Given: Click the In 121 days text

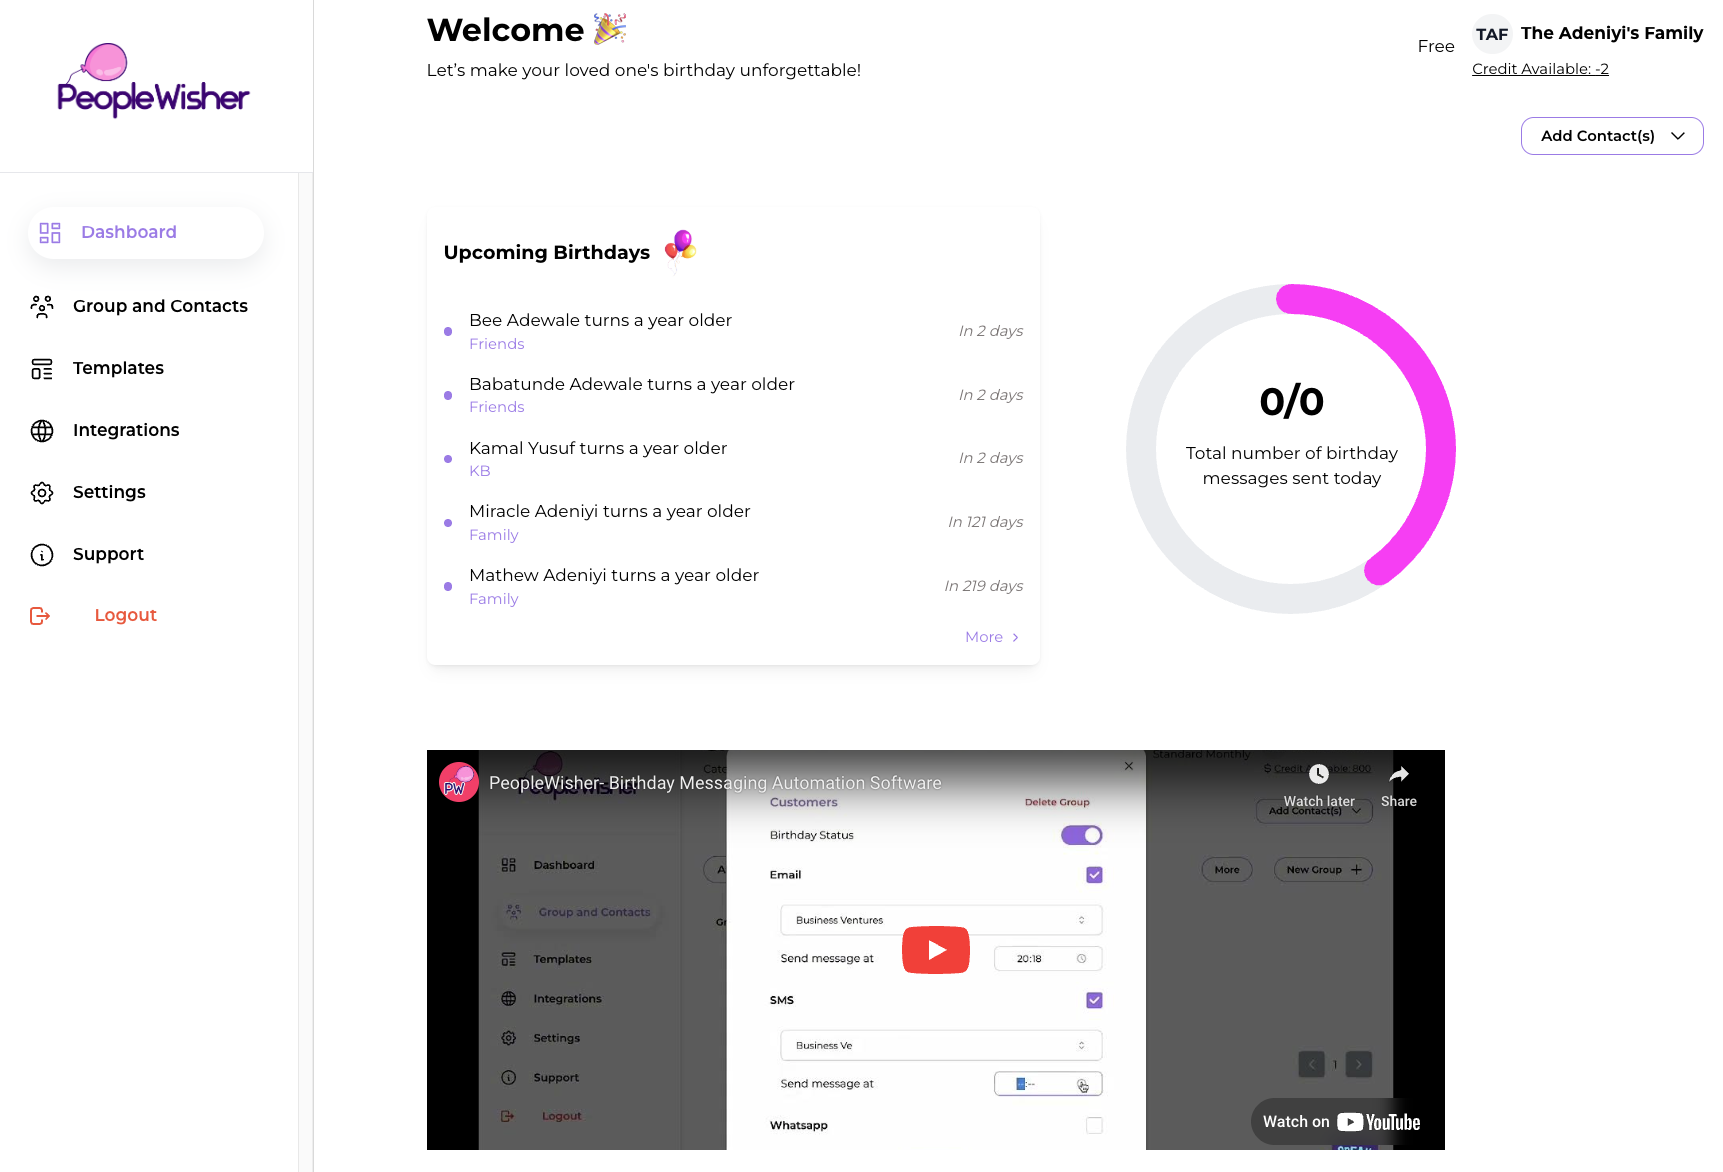Looking at the screenshot, I should coord(985,522).
